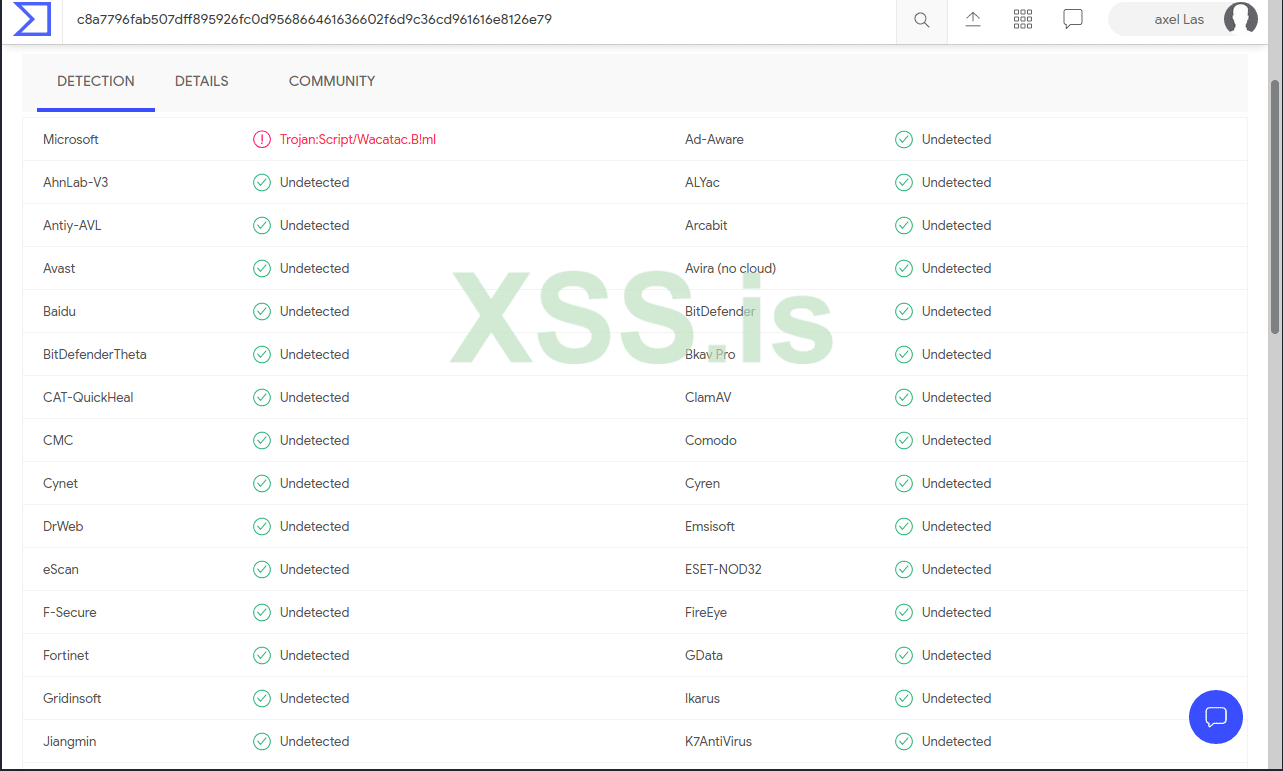Select the Gridinsoft vendor name

[x=72, y=699]
